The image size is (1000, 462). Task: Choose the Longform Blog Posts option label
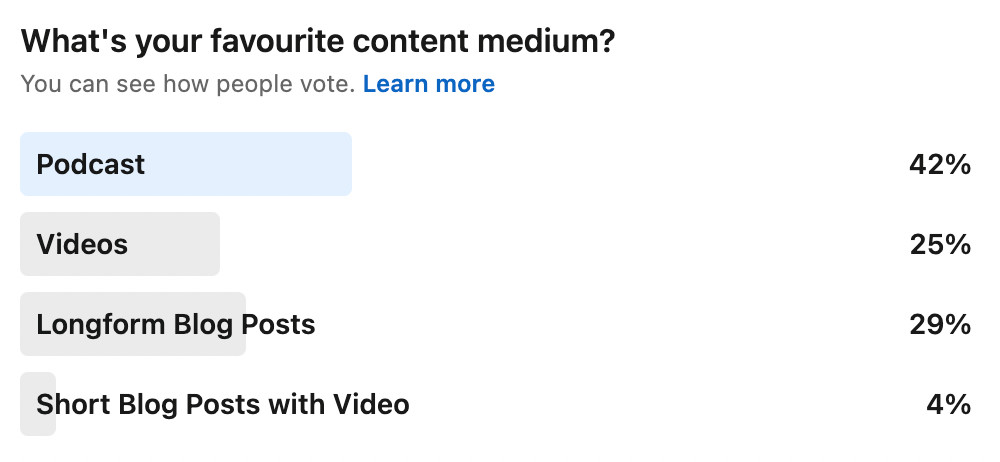[x=176, y=324]
